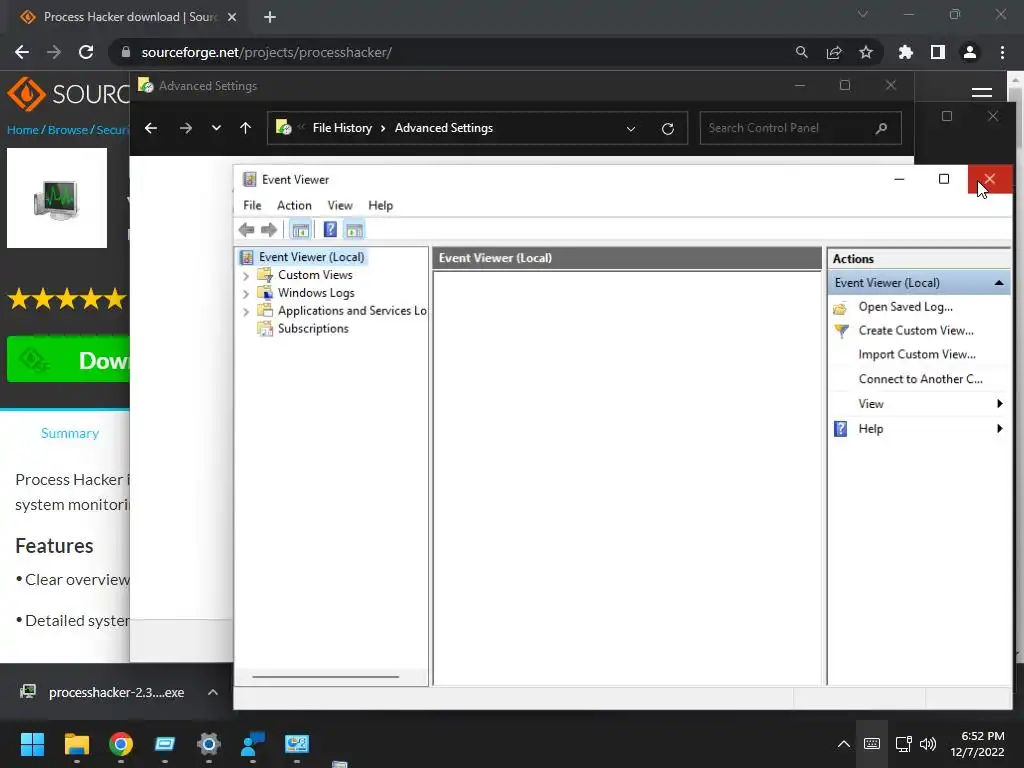Toggle Show/Hide Action Pane toolbar icon
Screen dimensions: 1024x768
(354, 230)
